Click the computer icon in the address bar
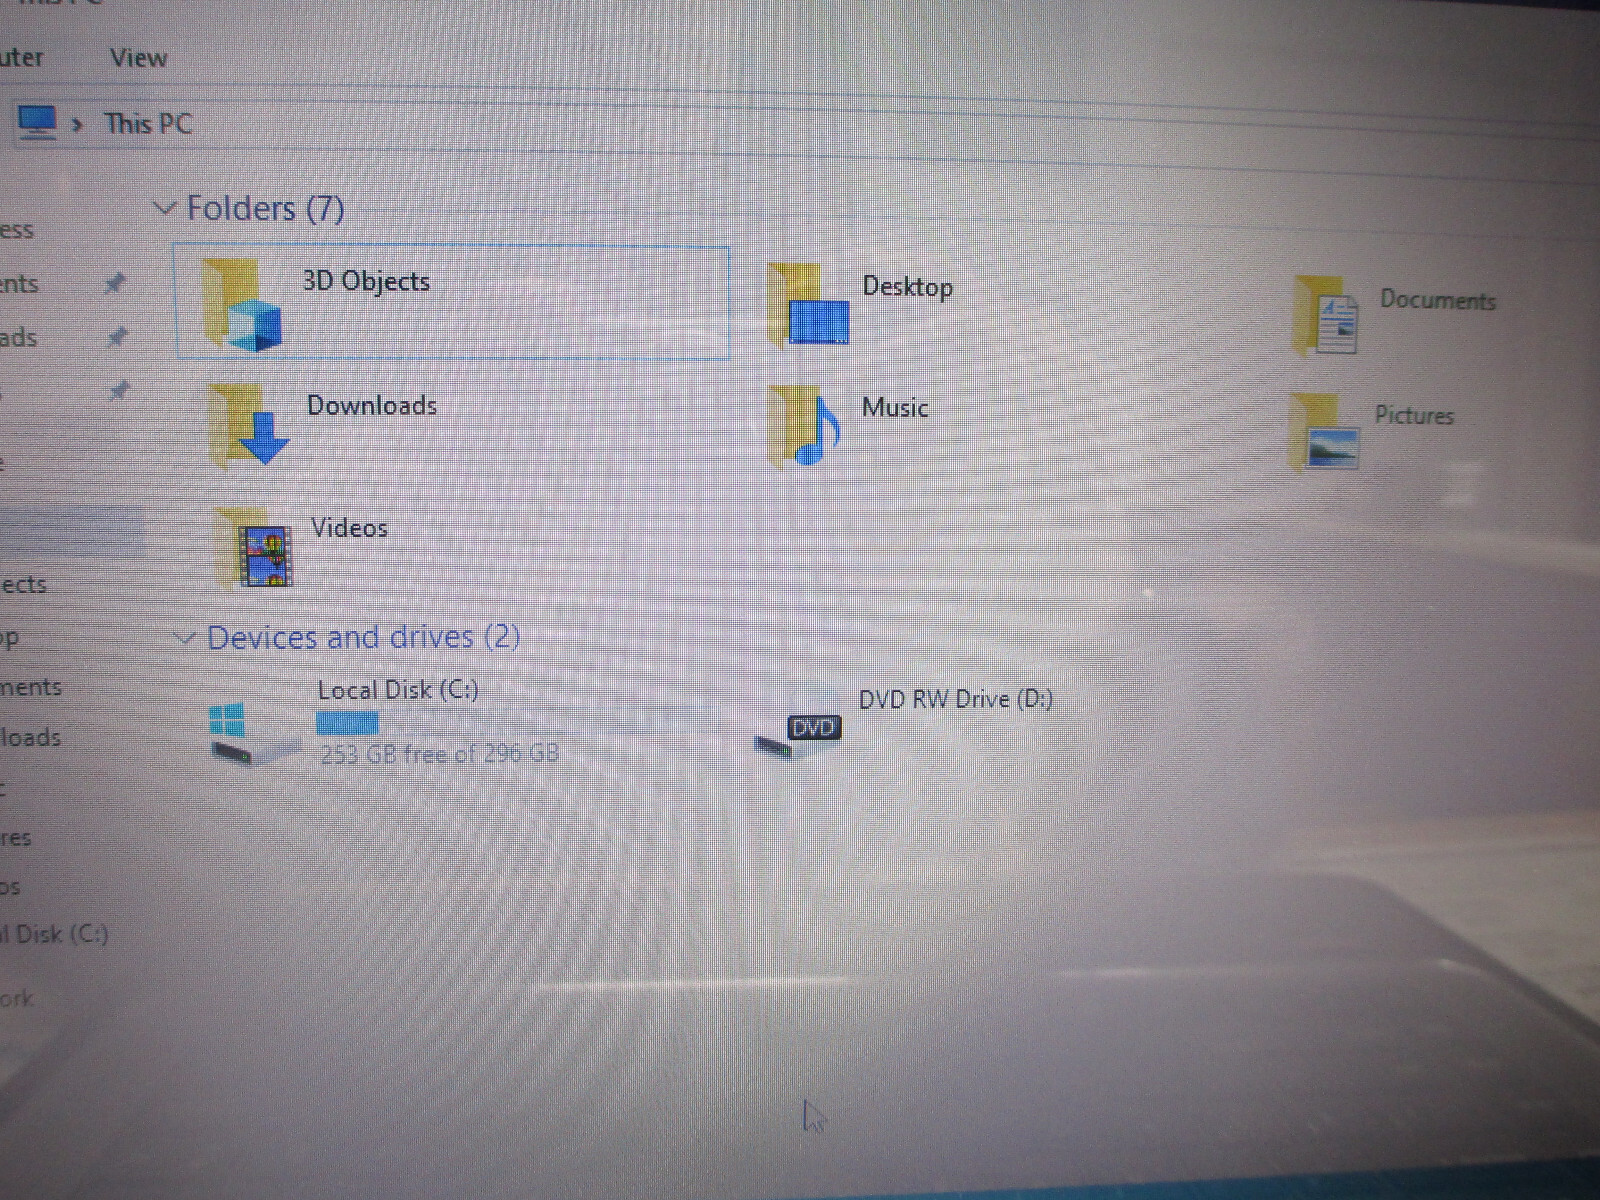The width and height of the screenshot is (1600, 1200). click(x=38, y=123)
